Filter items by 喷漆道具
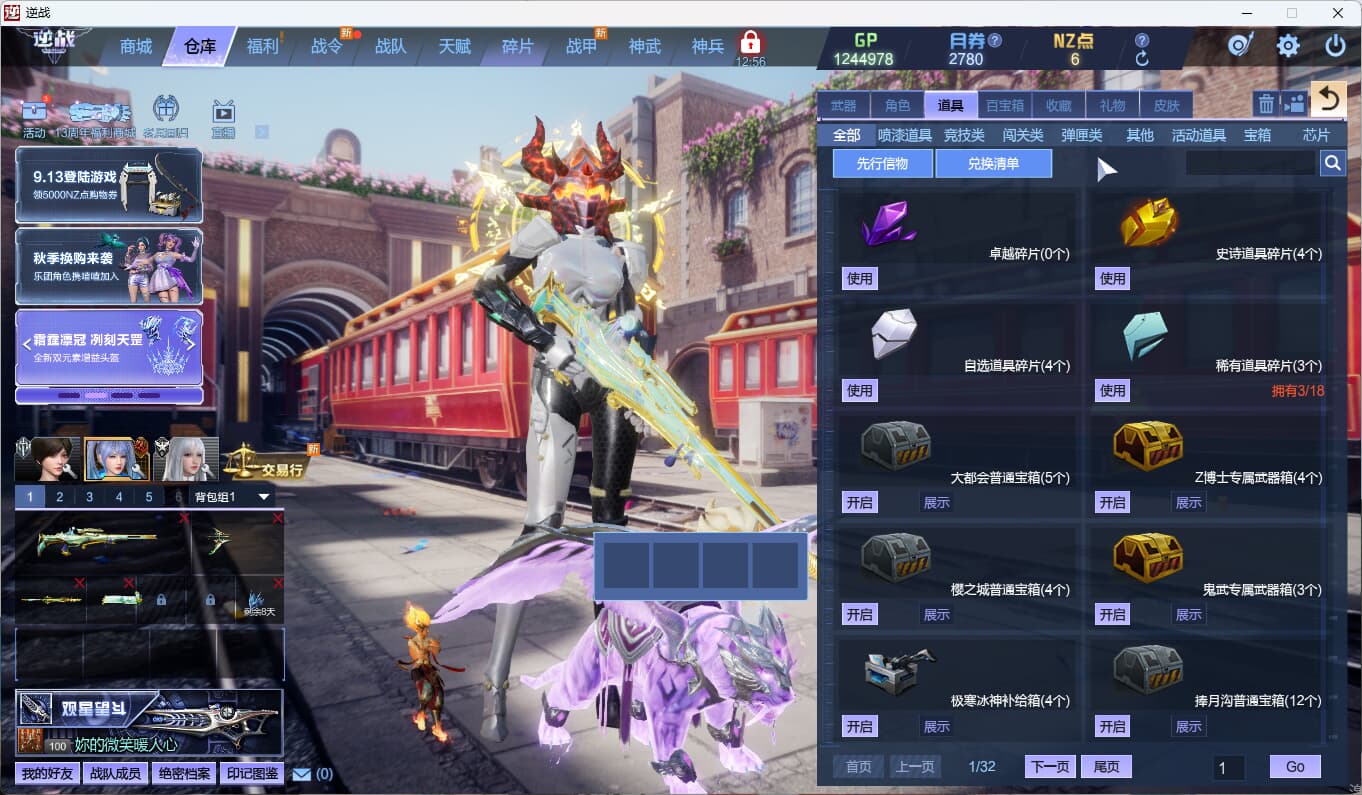The height and width of the screenshot is (795, 1362). [905, 135]
